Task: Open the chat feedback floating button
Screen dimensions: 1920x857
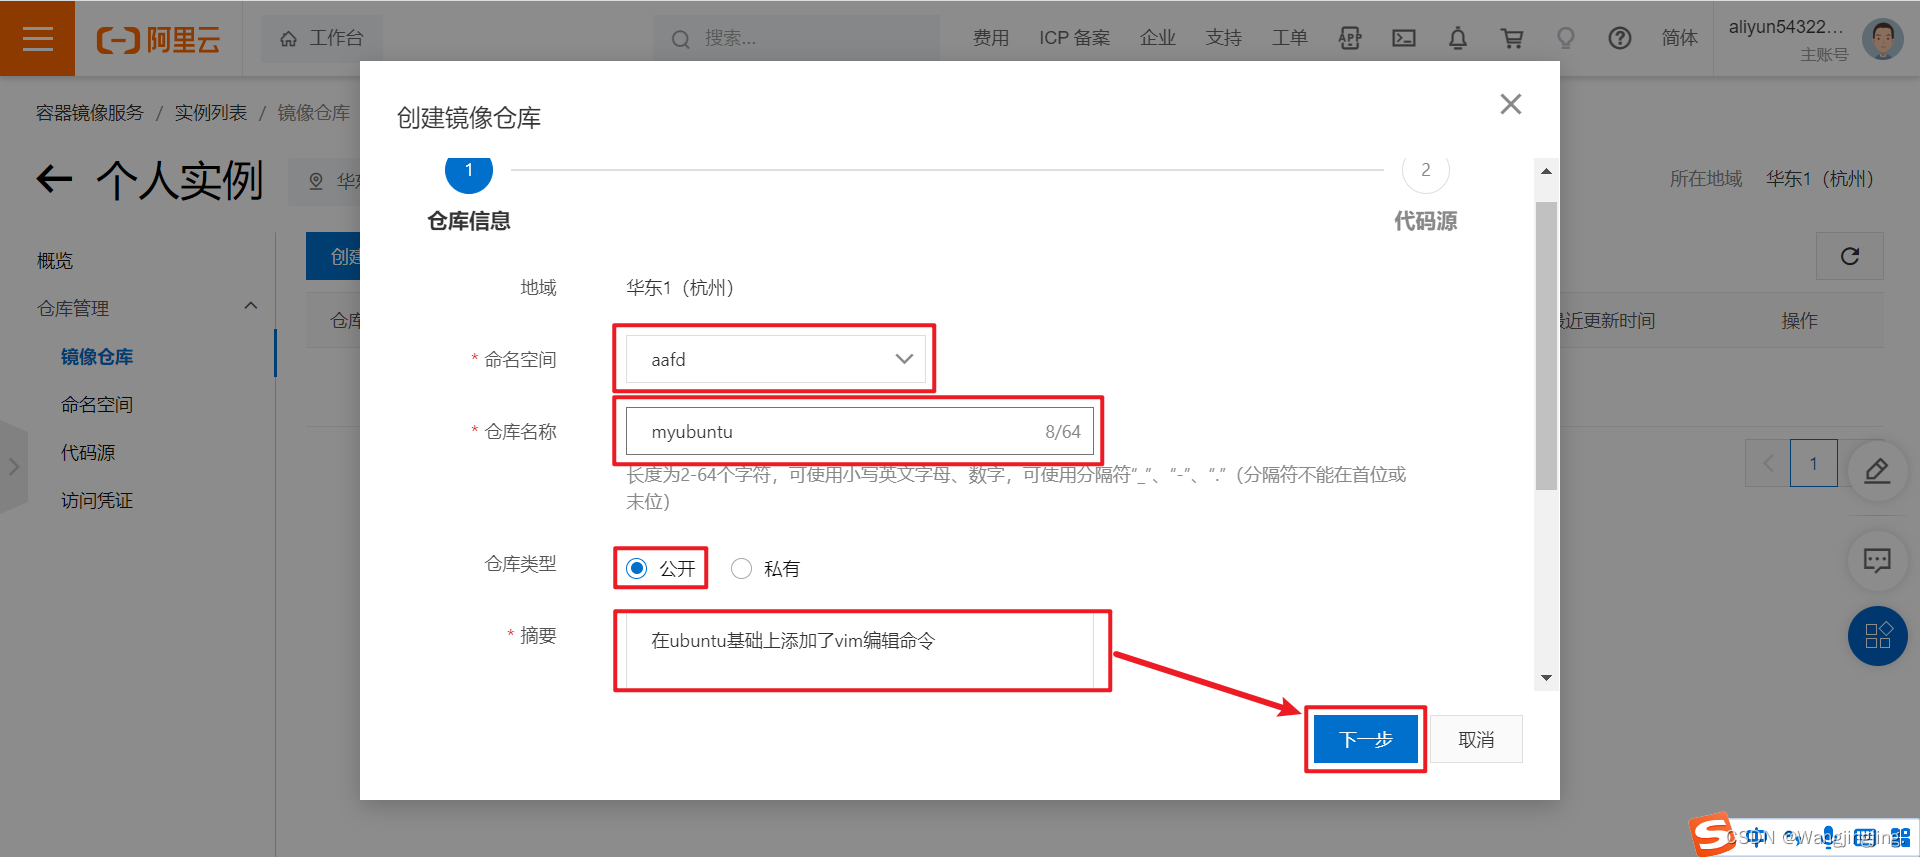Action: [x=1877, y=560]
